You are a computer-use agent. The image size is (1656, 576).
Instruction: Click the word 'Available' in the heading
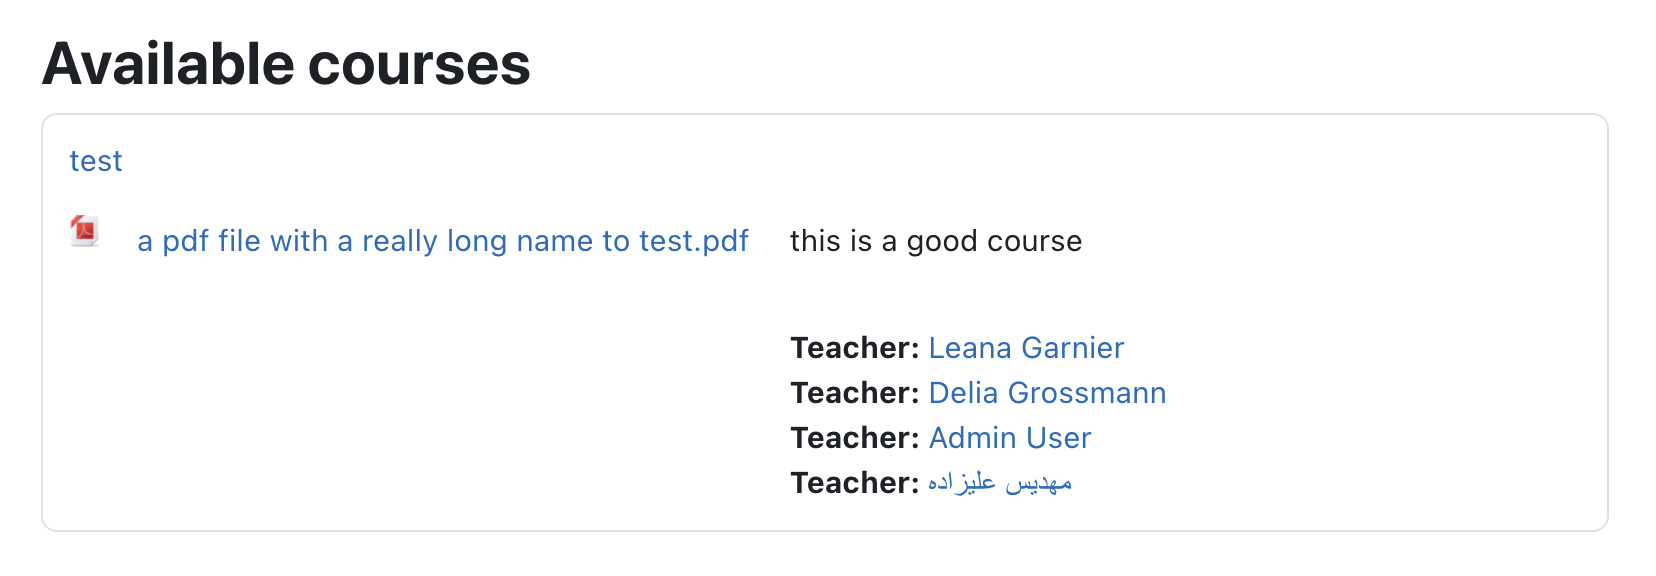168,64
